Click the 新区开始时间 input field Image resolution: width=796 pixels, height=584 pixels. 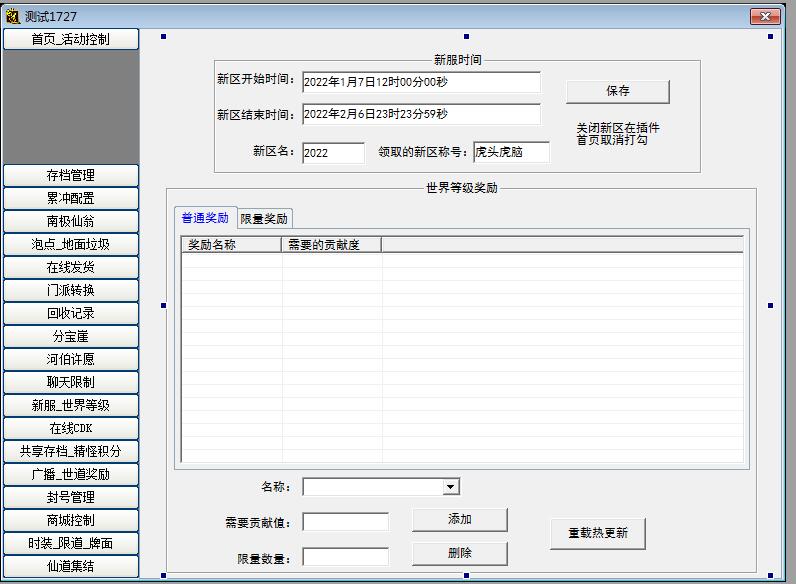[x=420, y=82]
